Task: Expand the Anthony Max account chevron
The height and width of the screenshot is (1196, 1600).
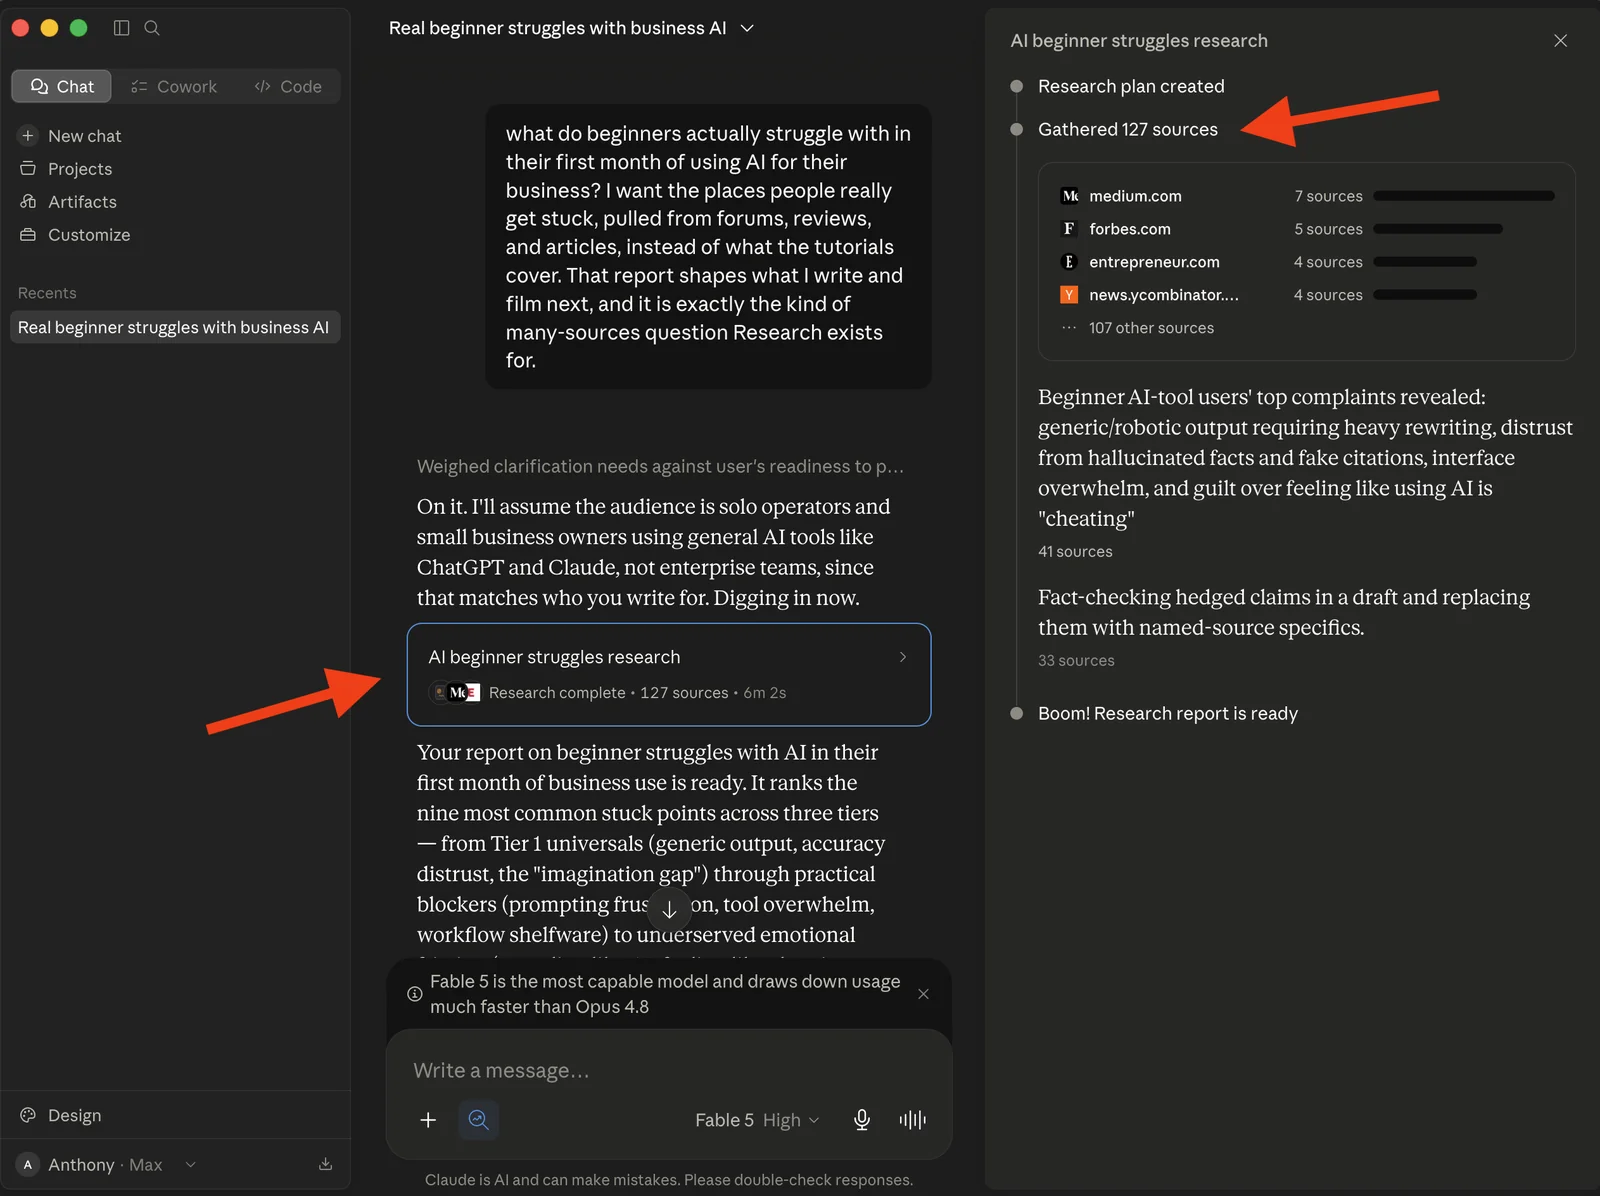Action: click(x=190, y=1165)
